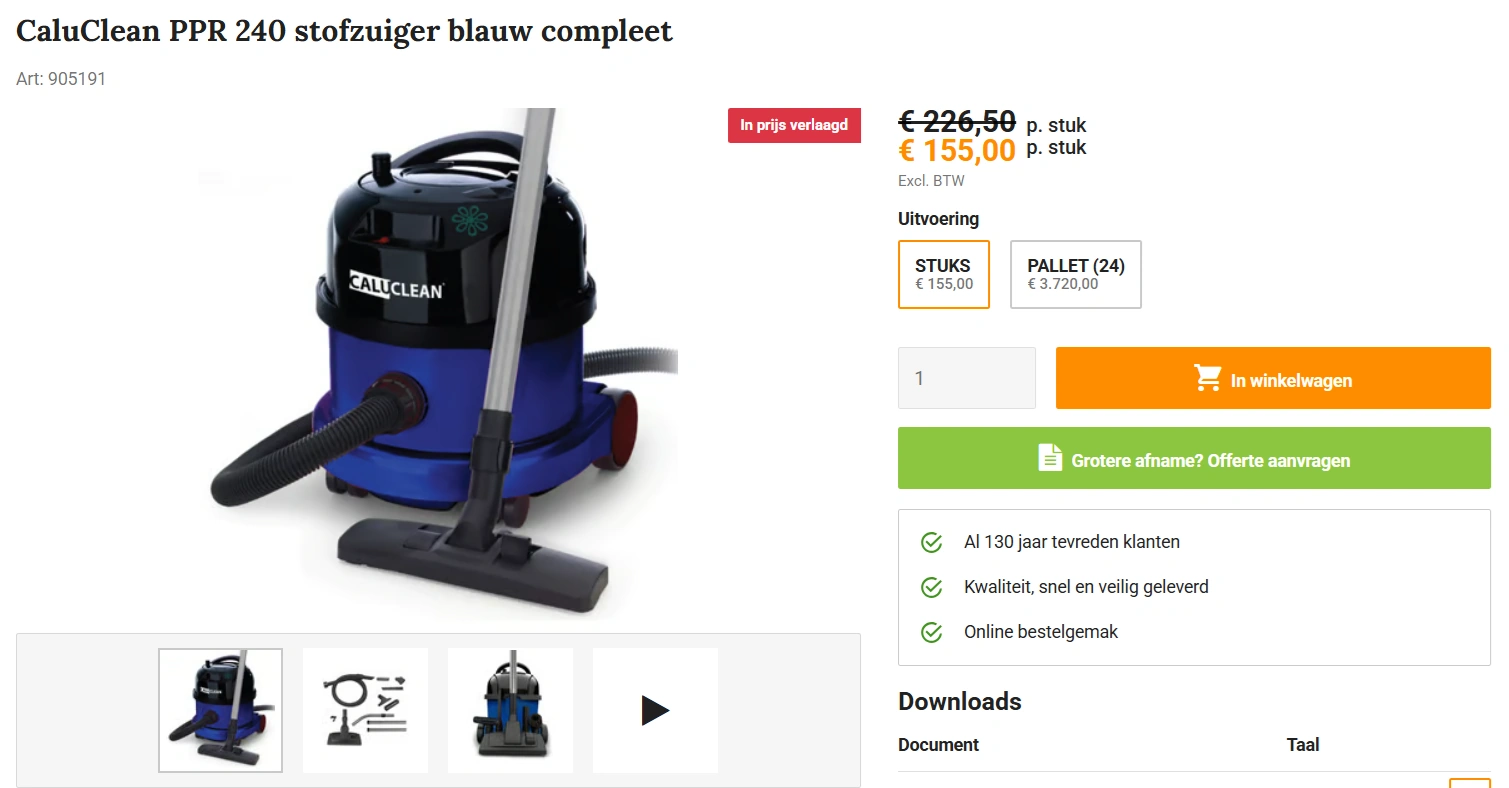Click the main CaluClean vacuum product image
1509x788 pixels.
click(438, 363)
